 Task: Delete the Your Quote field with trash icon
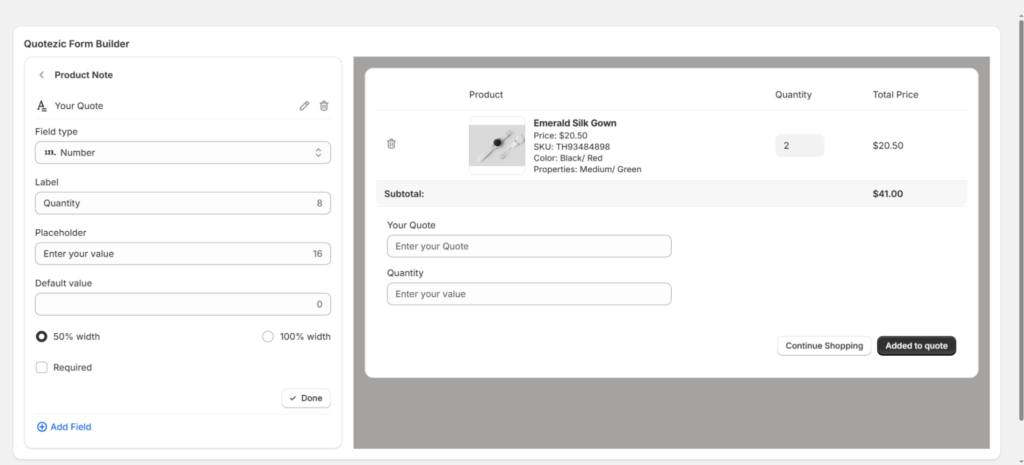(324, 106)
